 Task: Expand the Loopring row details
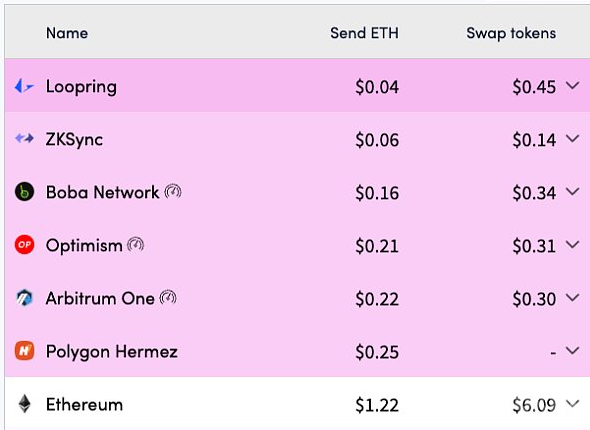click(573, 86)
